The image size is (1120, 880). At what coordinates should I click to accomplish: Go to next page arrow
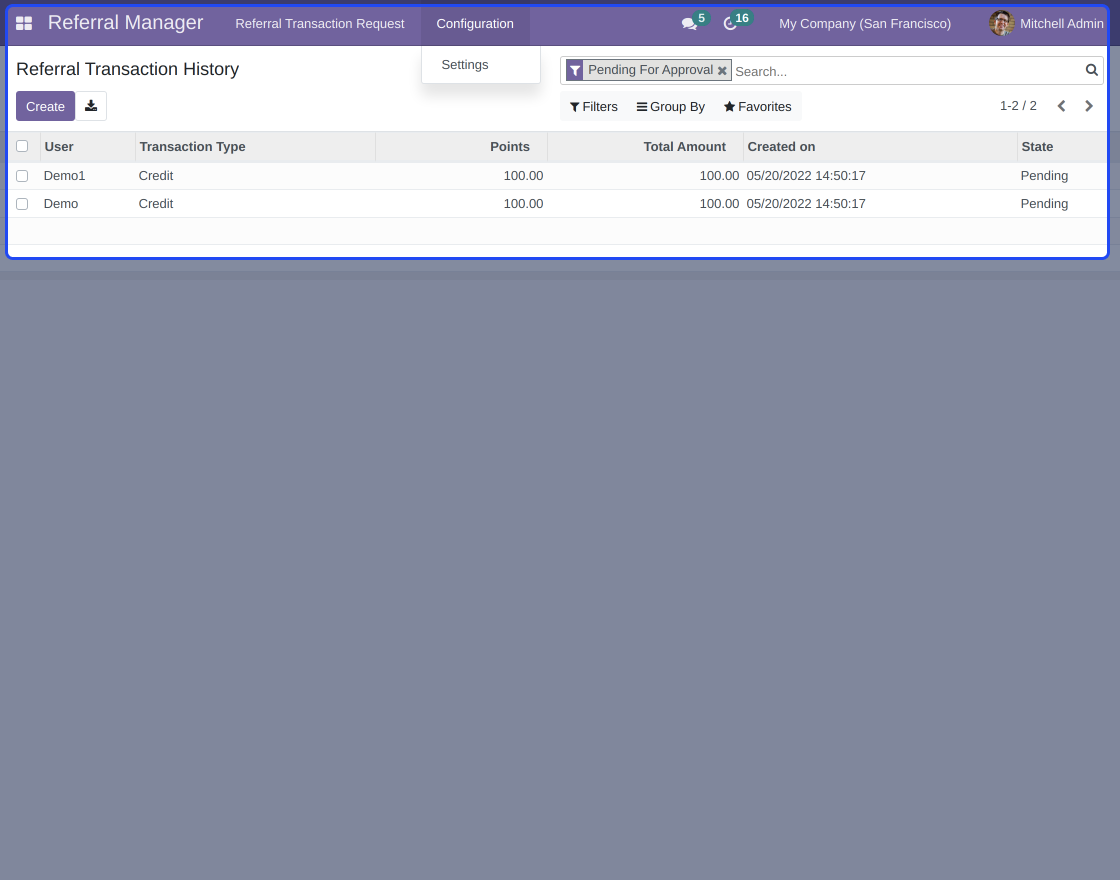[1089, 106]
